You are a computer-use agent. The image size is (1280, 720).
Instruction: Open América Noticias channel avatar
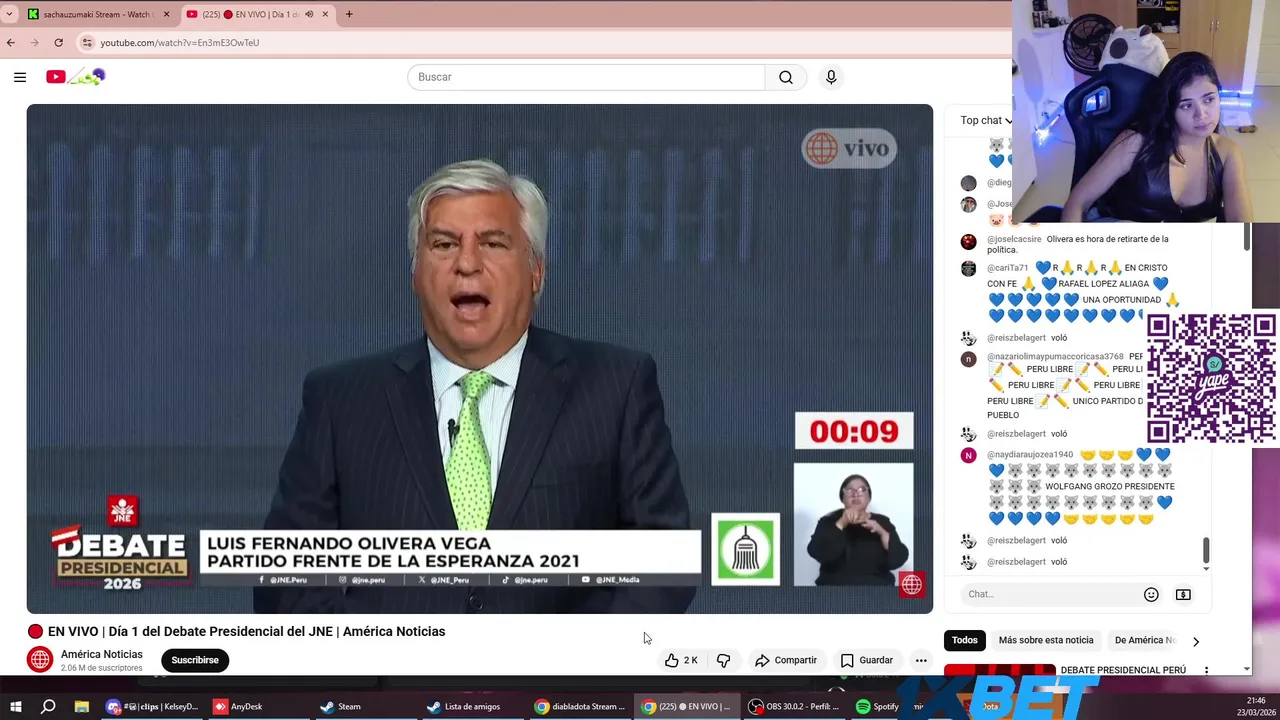(x=40, y=660)
